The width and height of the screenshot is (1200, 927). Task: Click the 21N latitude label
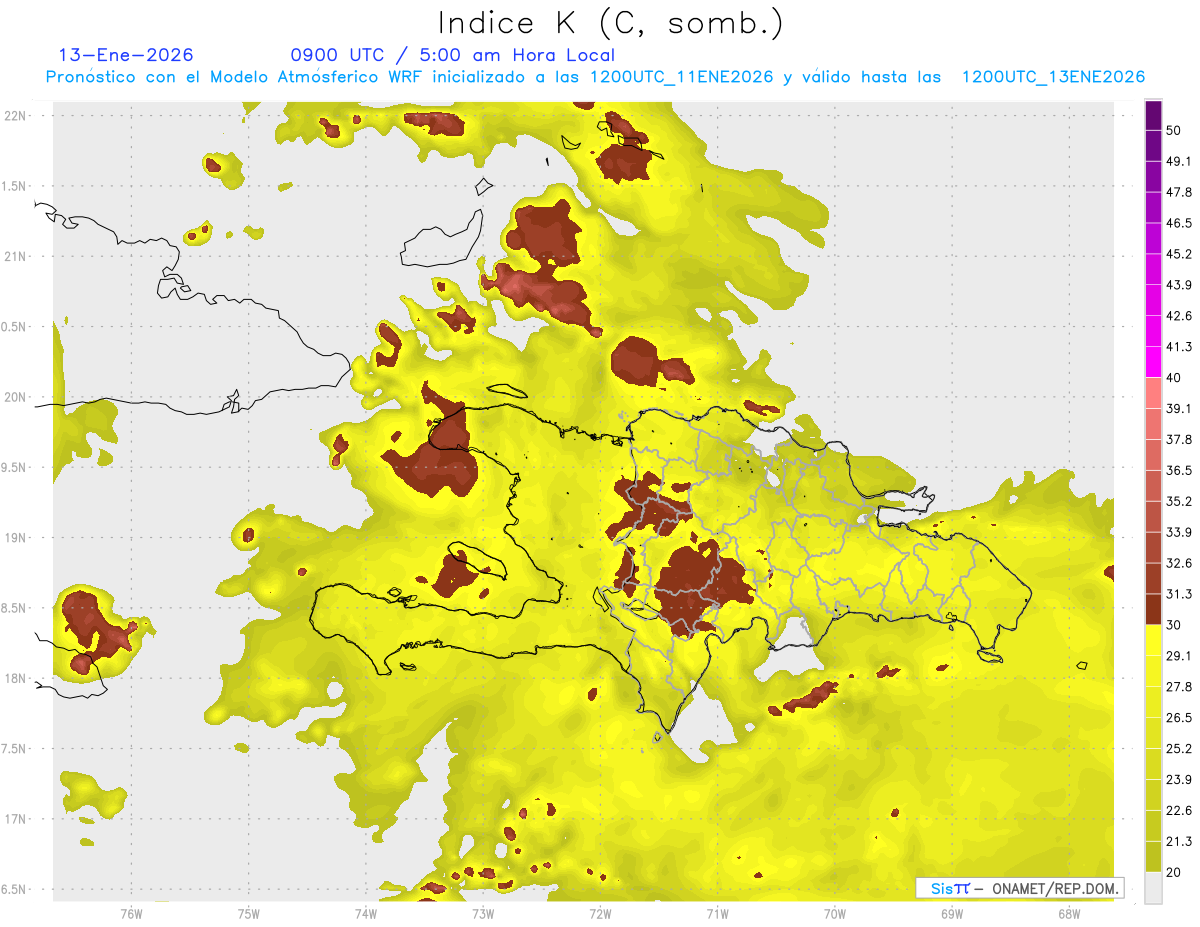(16, 256)
